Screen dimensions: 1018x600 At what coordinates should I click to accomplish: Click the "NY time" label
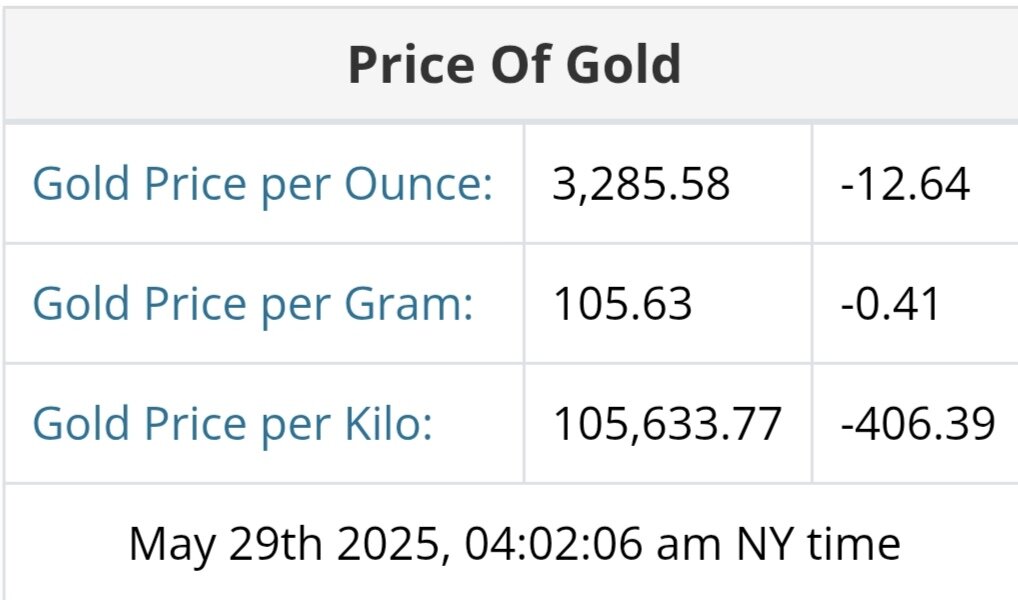click(x=819, y=545)
